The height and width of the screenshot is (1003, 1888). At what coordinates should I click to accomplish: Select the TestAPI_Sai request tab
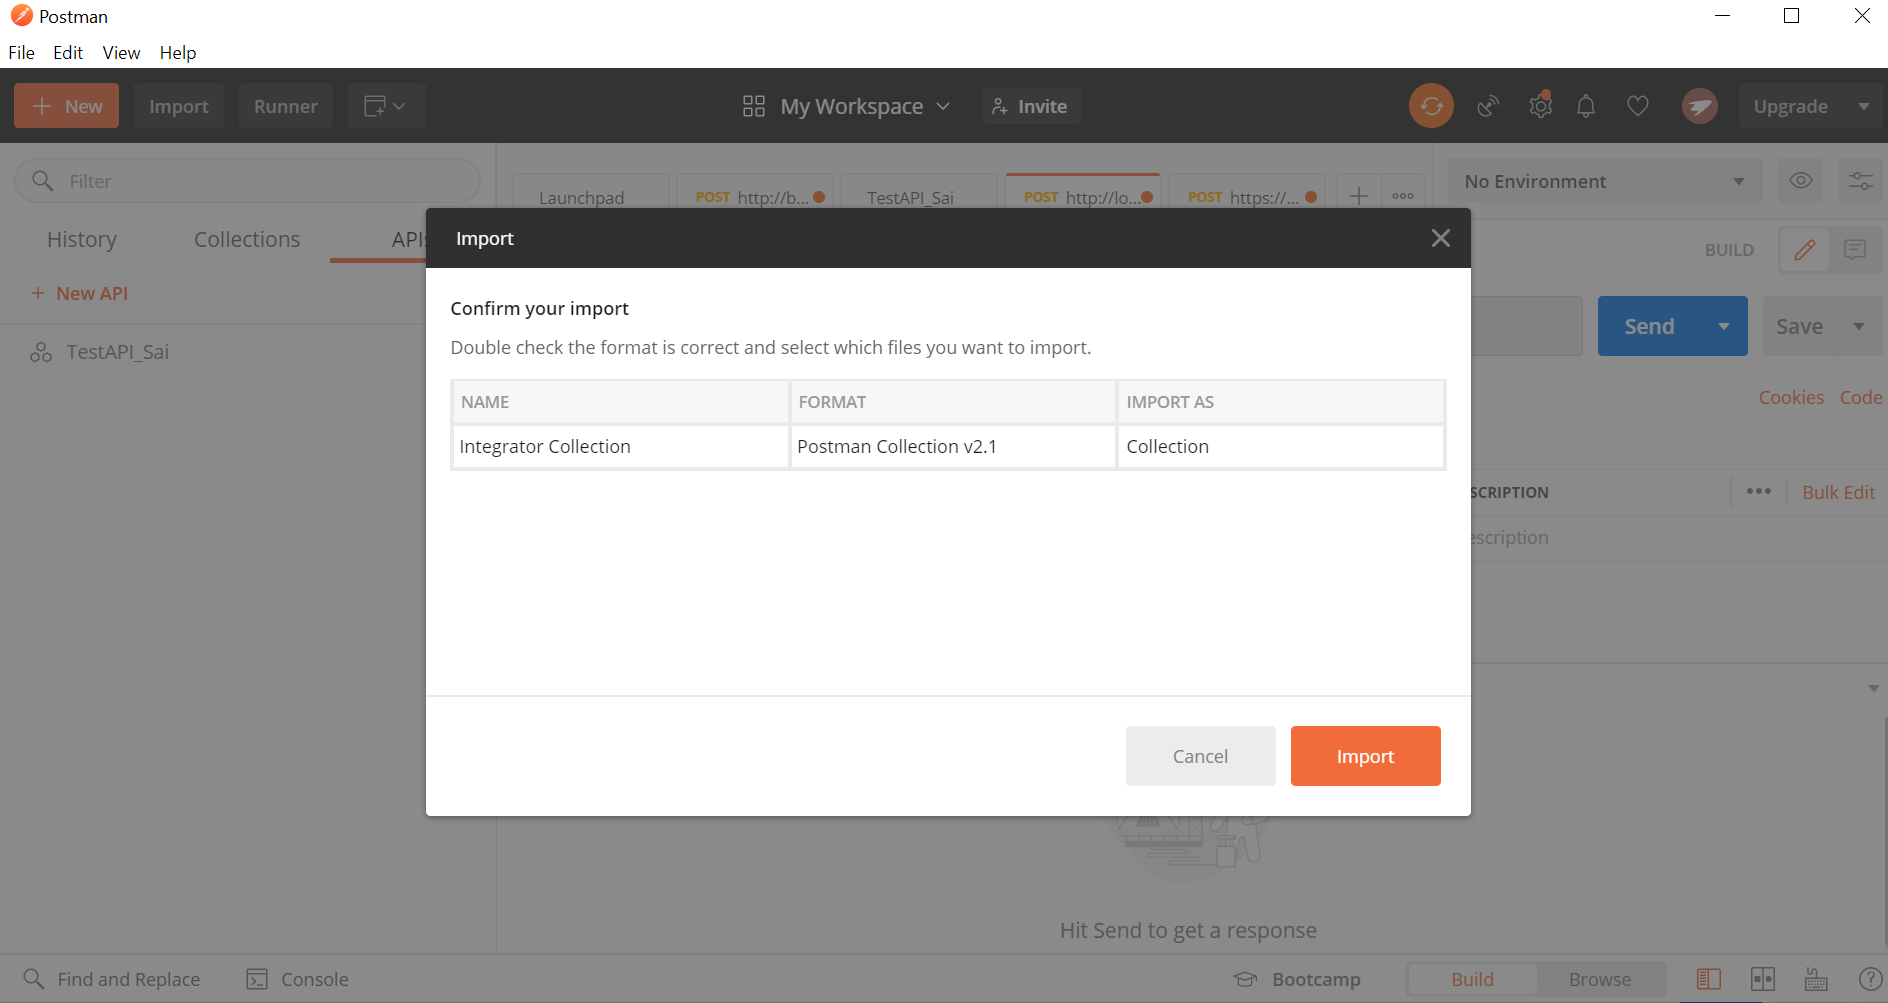[x=910, y=197]
